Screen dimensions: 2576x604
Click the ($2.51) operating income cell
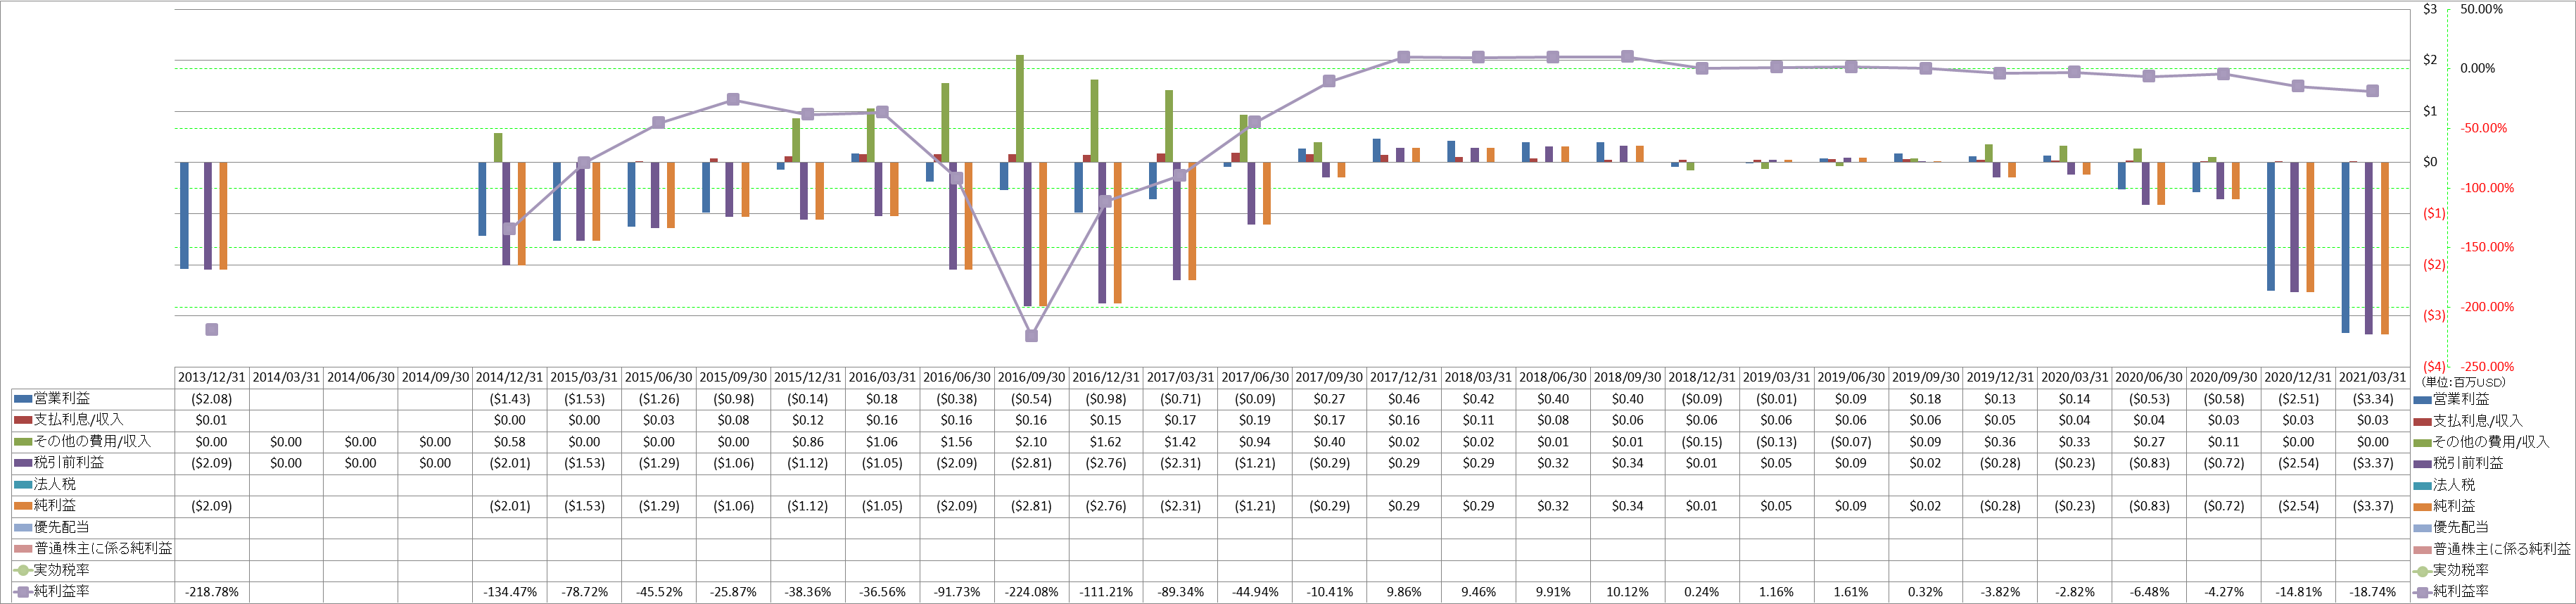[2298, 399]
